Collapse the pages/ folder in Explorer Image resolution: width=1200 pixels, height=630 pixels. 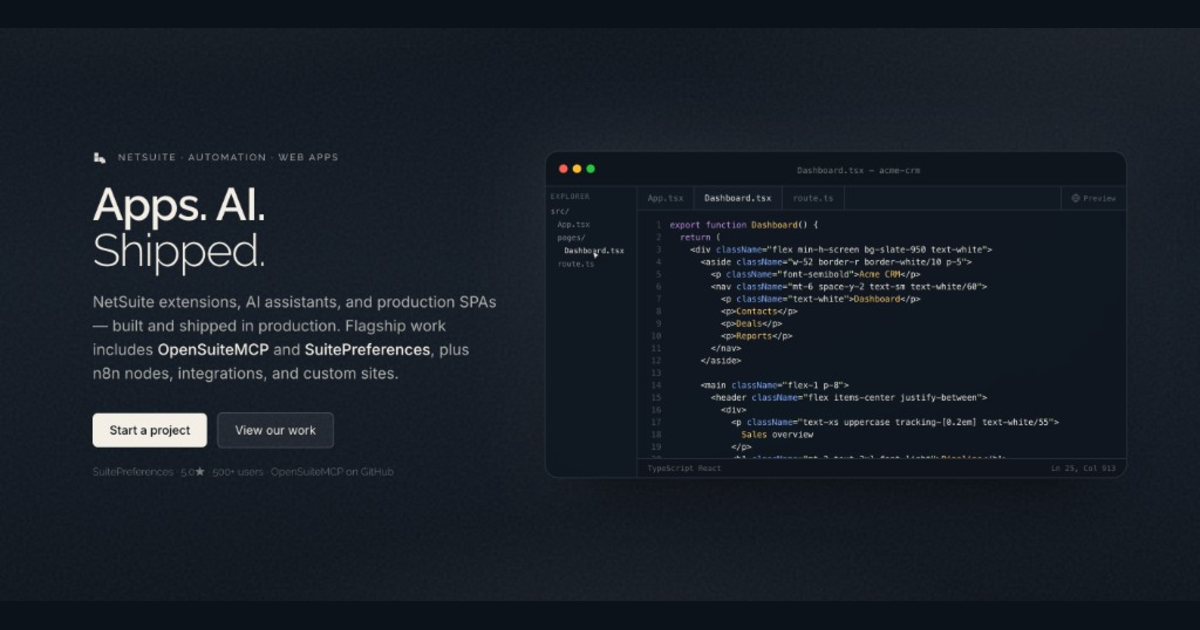tap(571, 237)
